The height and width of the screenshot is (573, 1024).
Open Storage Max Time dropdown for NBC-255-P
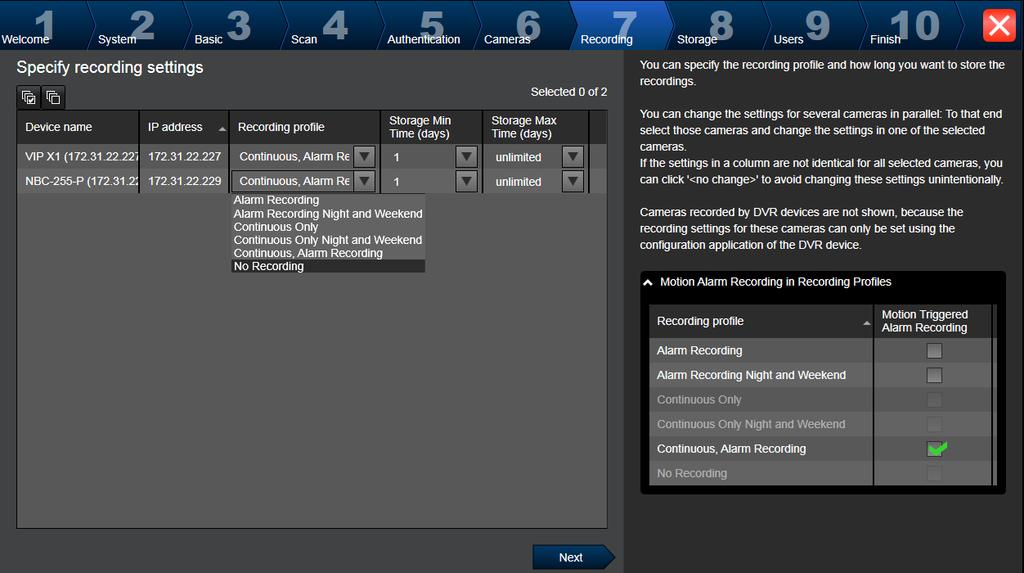(x=573, y=181)
